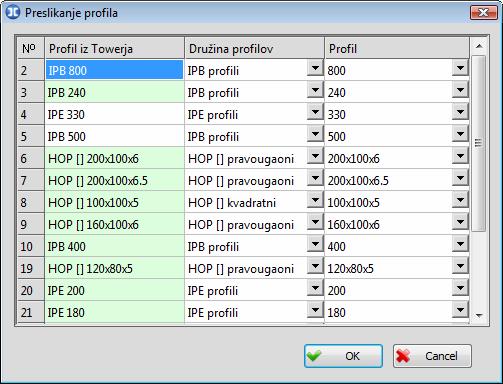The width and height of the screenshot is (503, 384).
Task: Expand the family dropdown in row IPB 500
Action: tap(315, 134)
